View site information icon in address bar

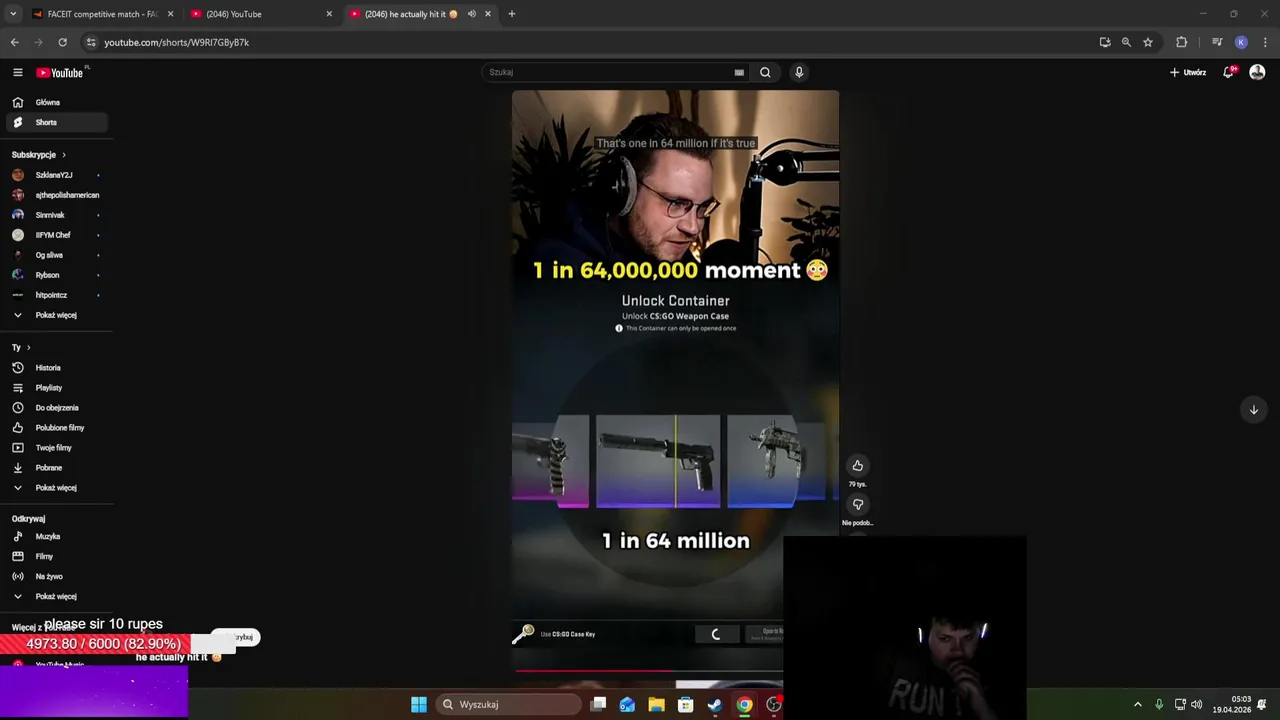pos(91,42)
